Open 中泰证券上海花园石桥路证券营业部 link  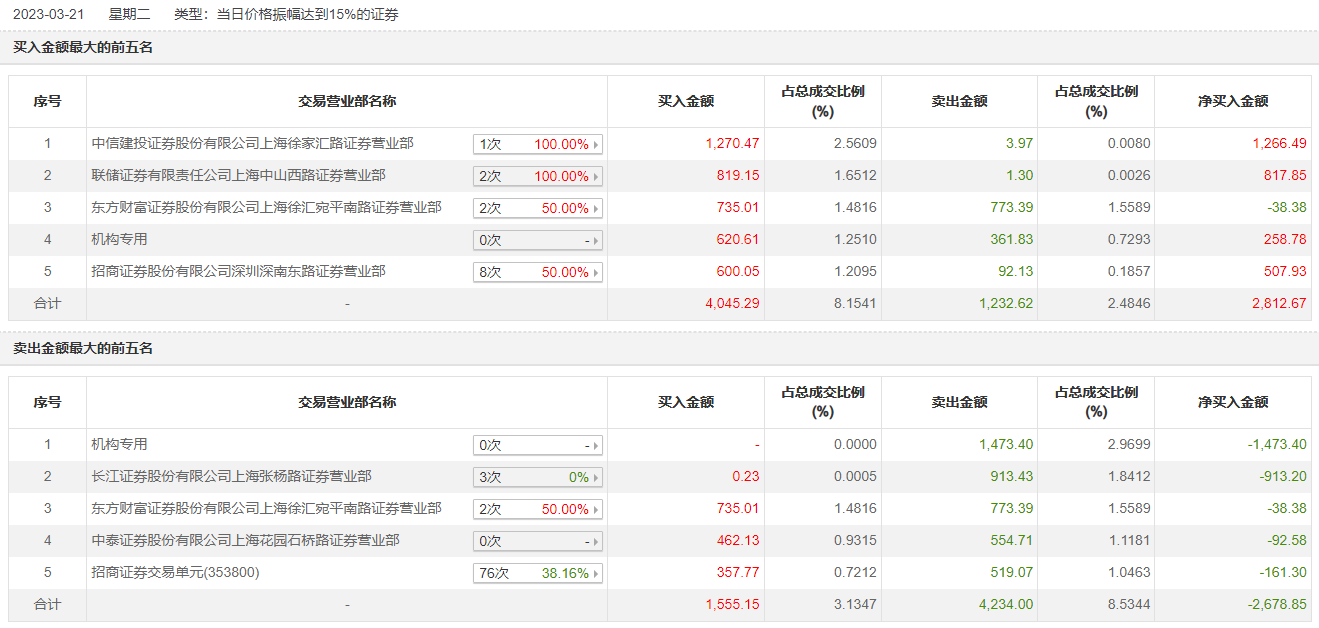click(245, 540)
